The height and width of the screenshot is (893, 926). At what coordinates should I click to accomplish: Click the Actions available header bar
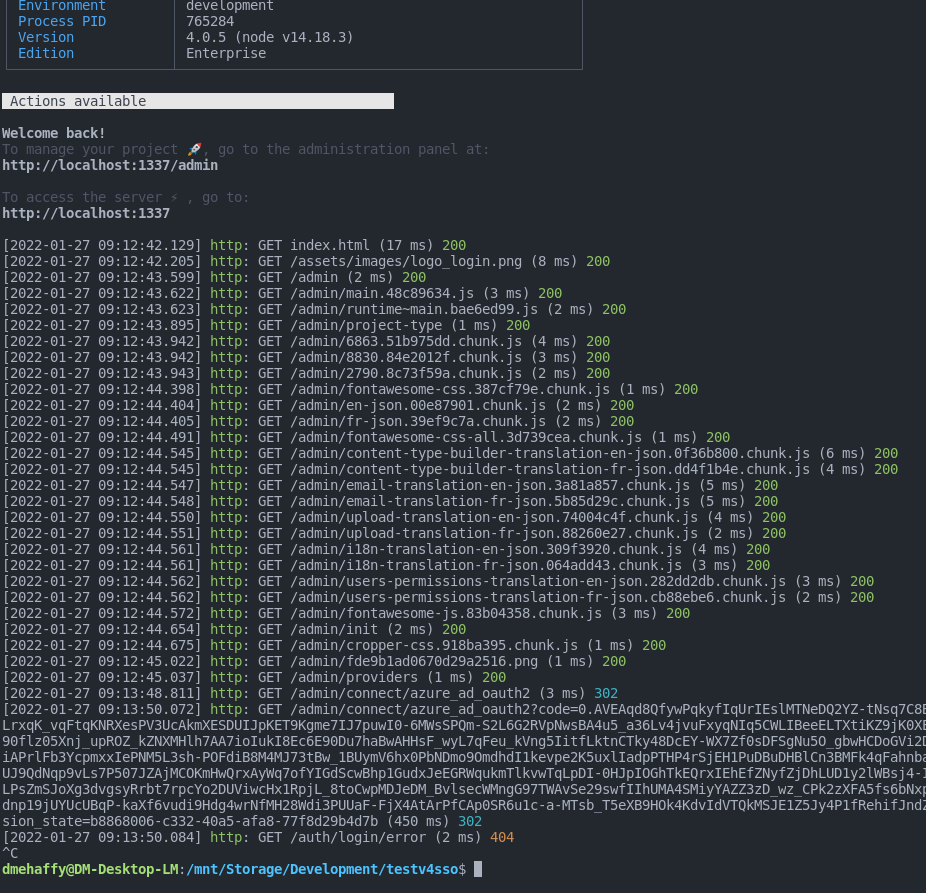coord(198,101)
